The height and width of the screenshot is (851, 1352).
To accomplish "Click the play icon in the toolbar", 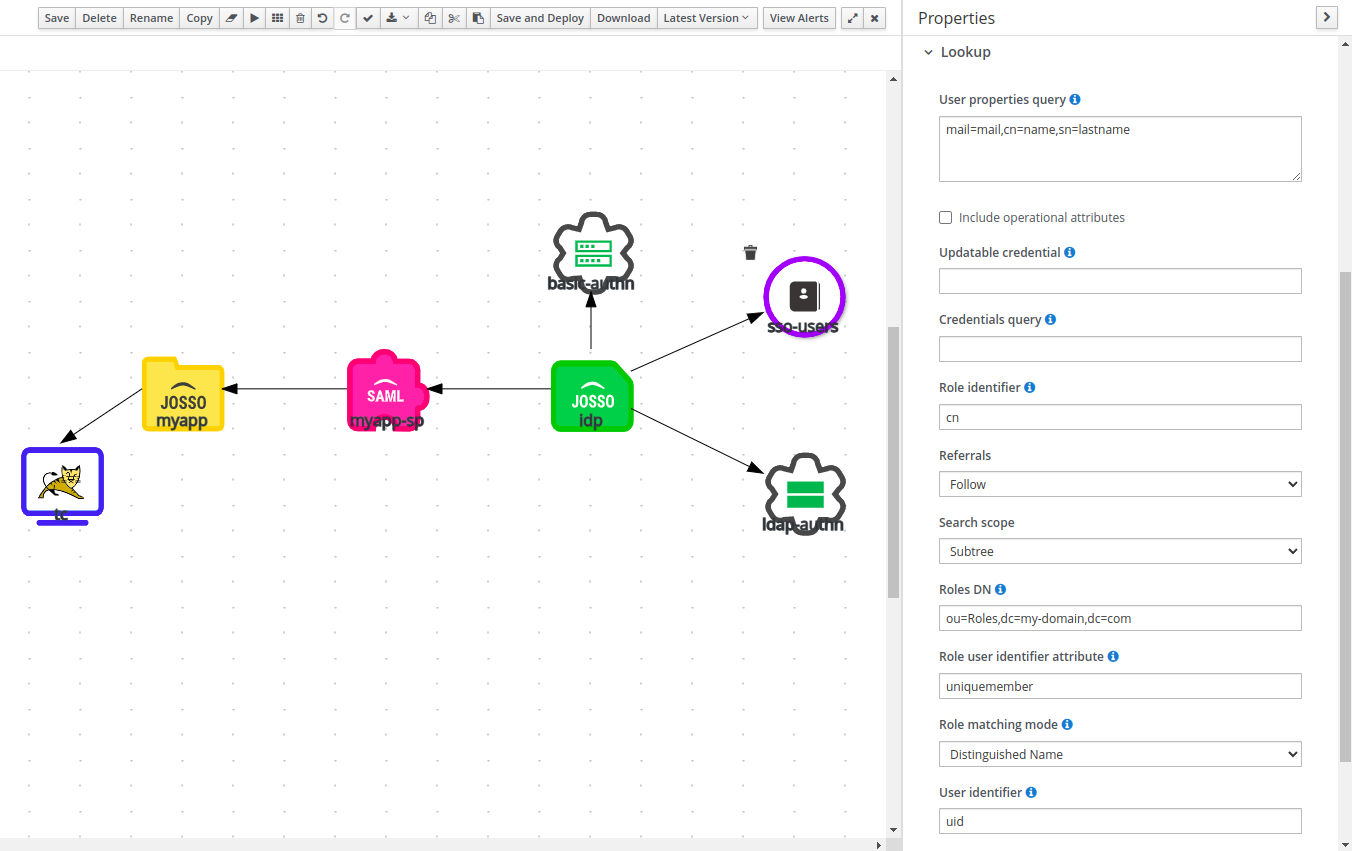I will 255,18.
